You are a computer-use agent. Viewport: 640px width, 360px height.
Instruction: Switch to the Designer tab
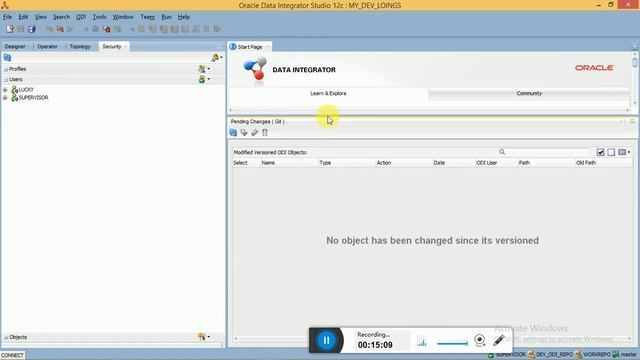coord(15,47)
